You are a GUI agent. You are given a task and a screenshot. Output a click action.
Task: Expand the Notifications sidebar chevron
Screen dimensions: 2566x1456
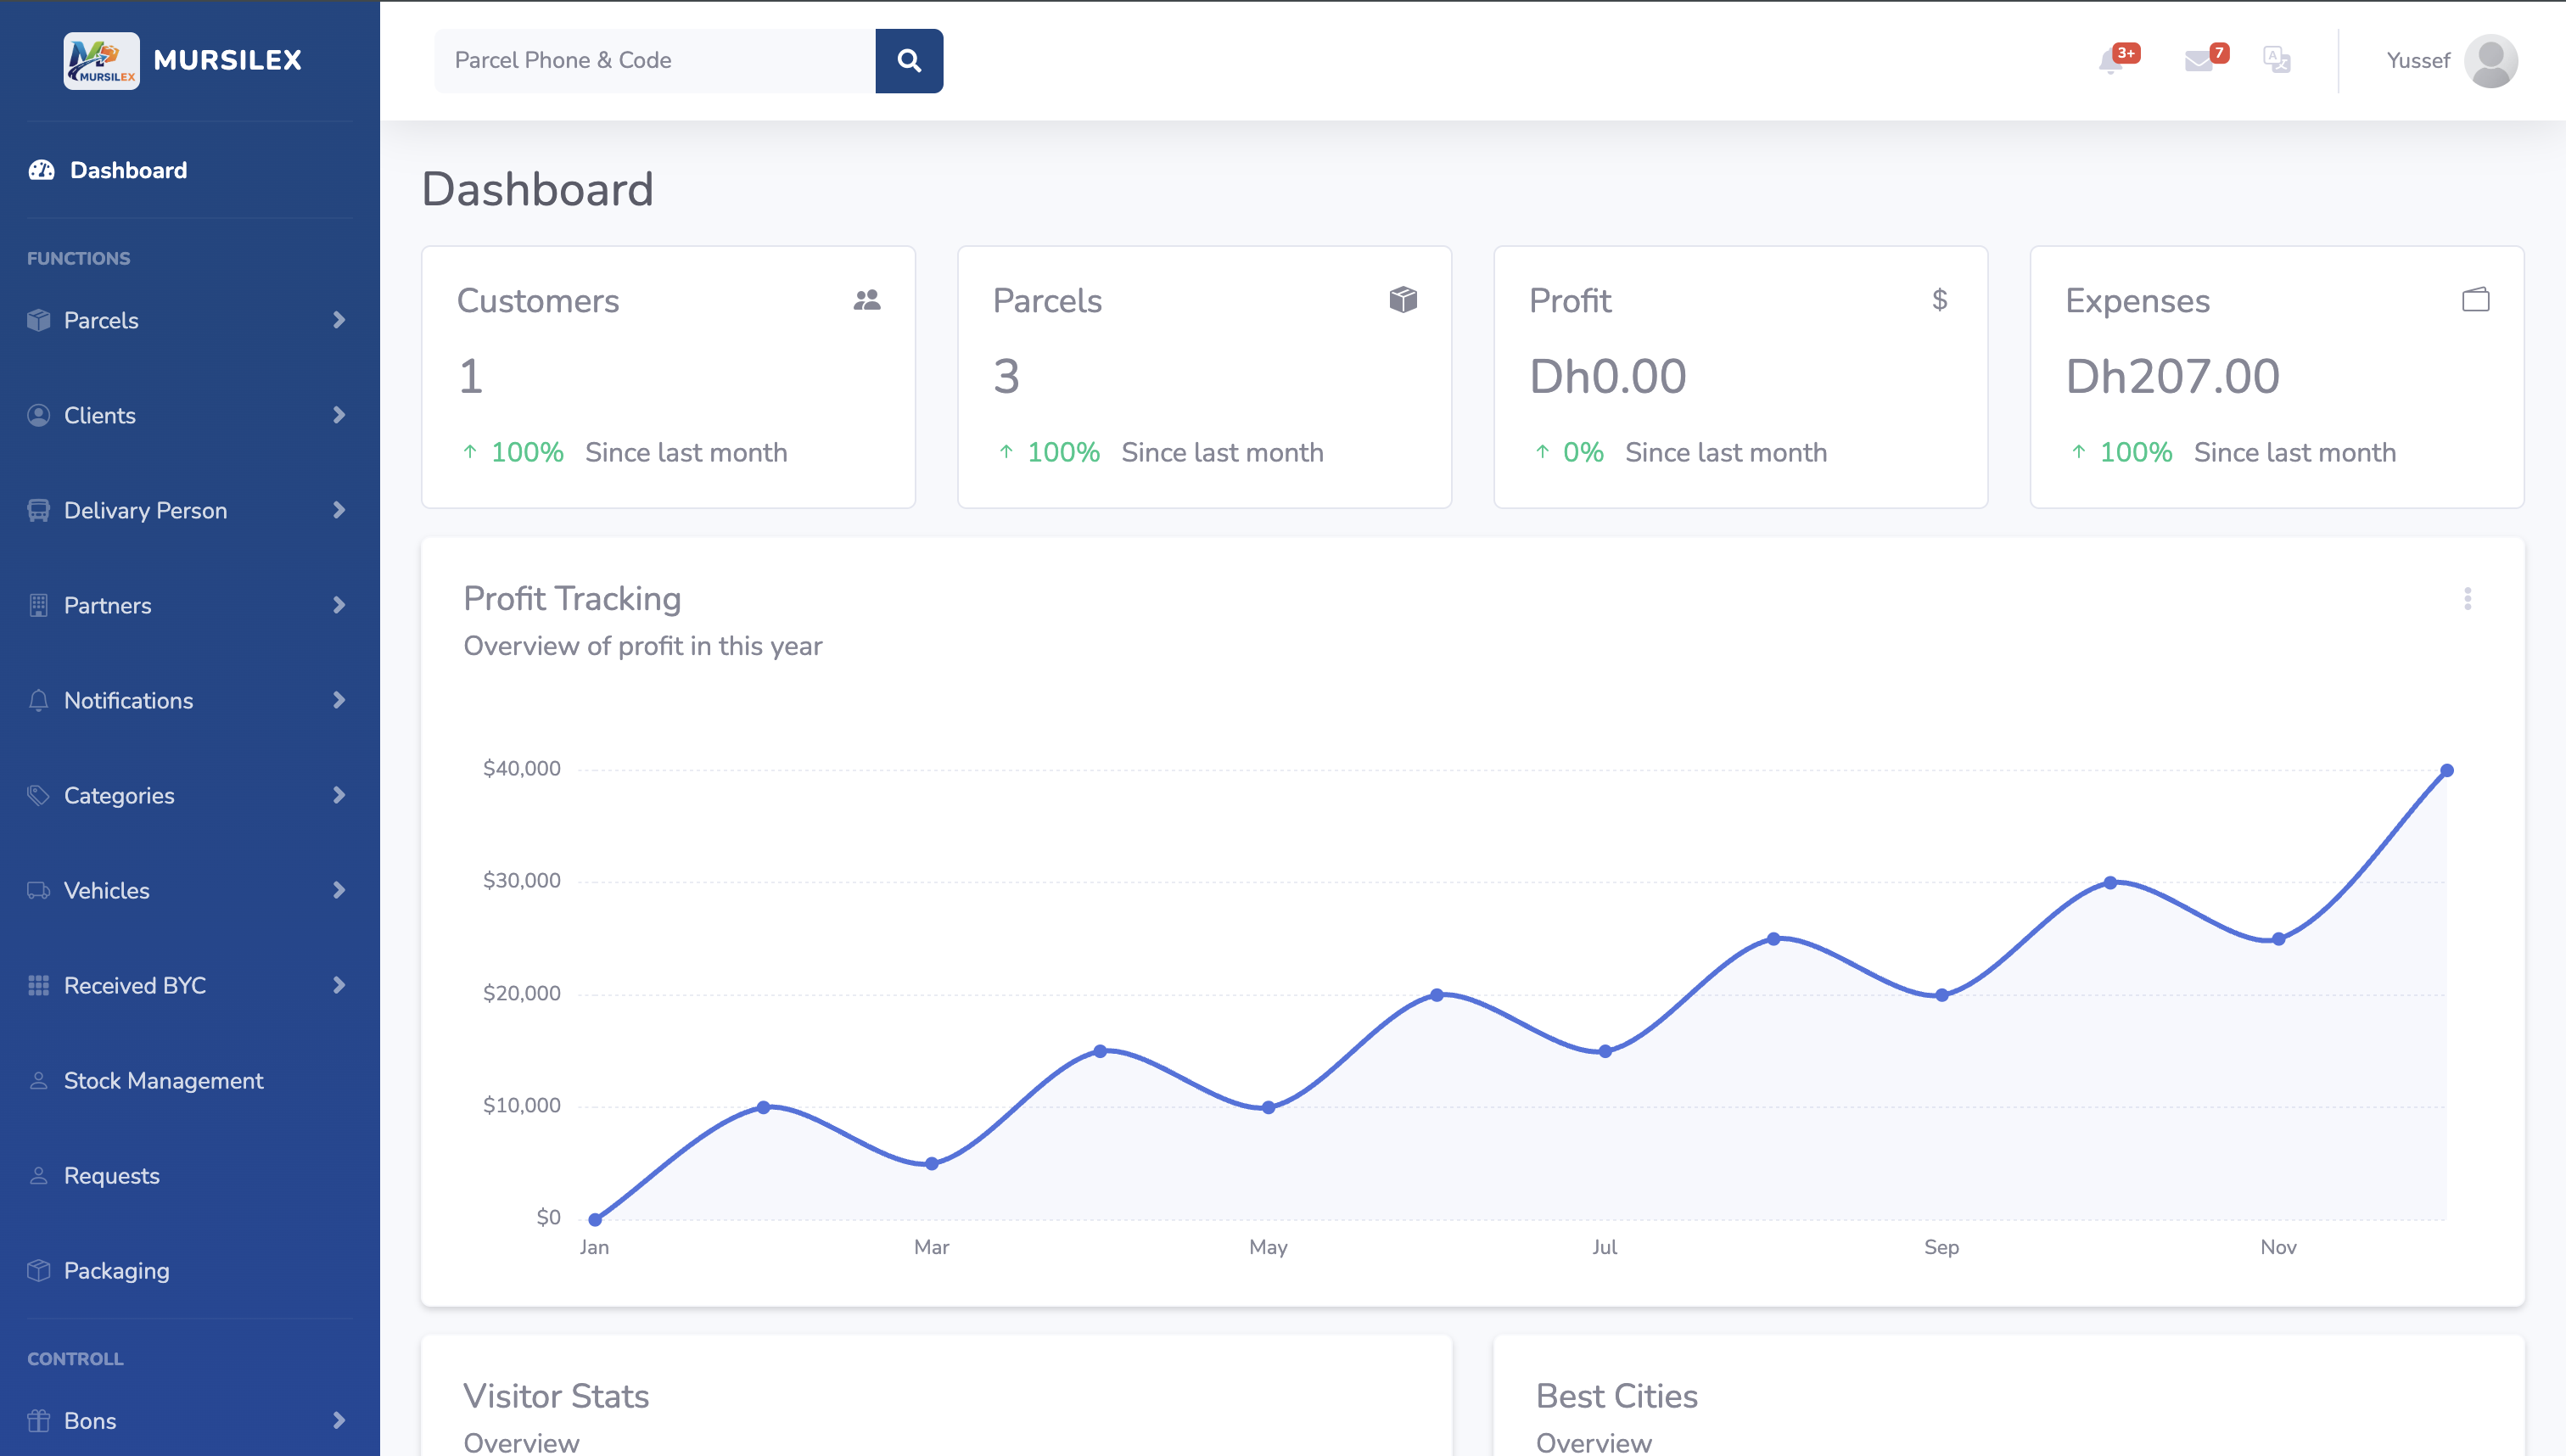pyautogui.click(x=339, y=700)
